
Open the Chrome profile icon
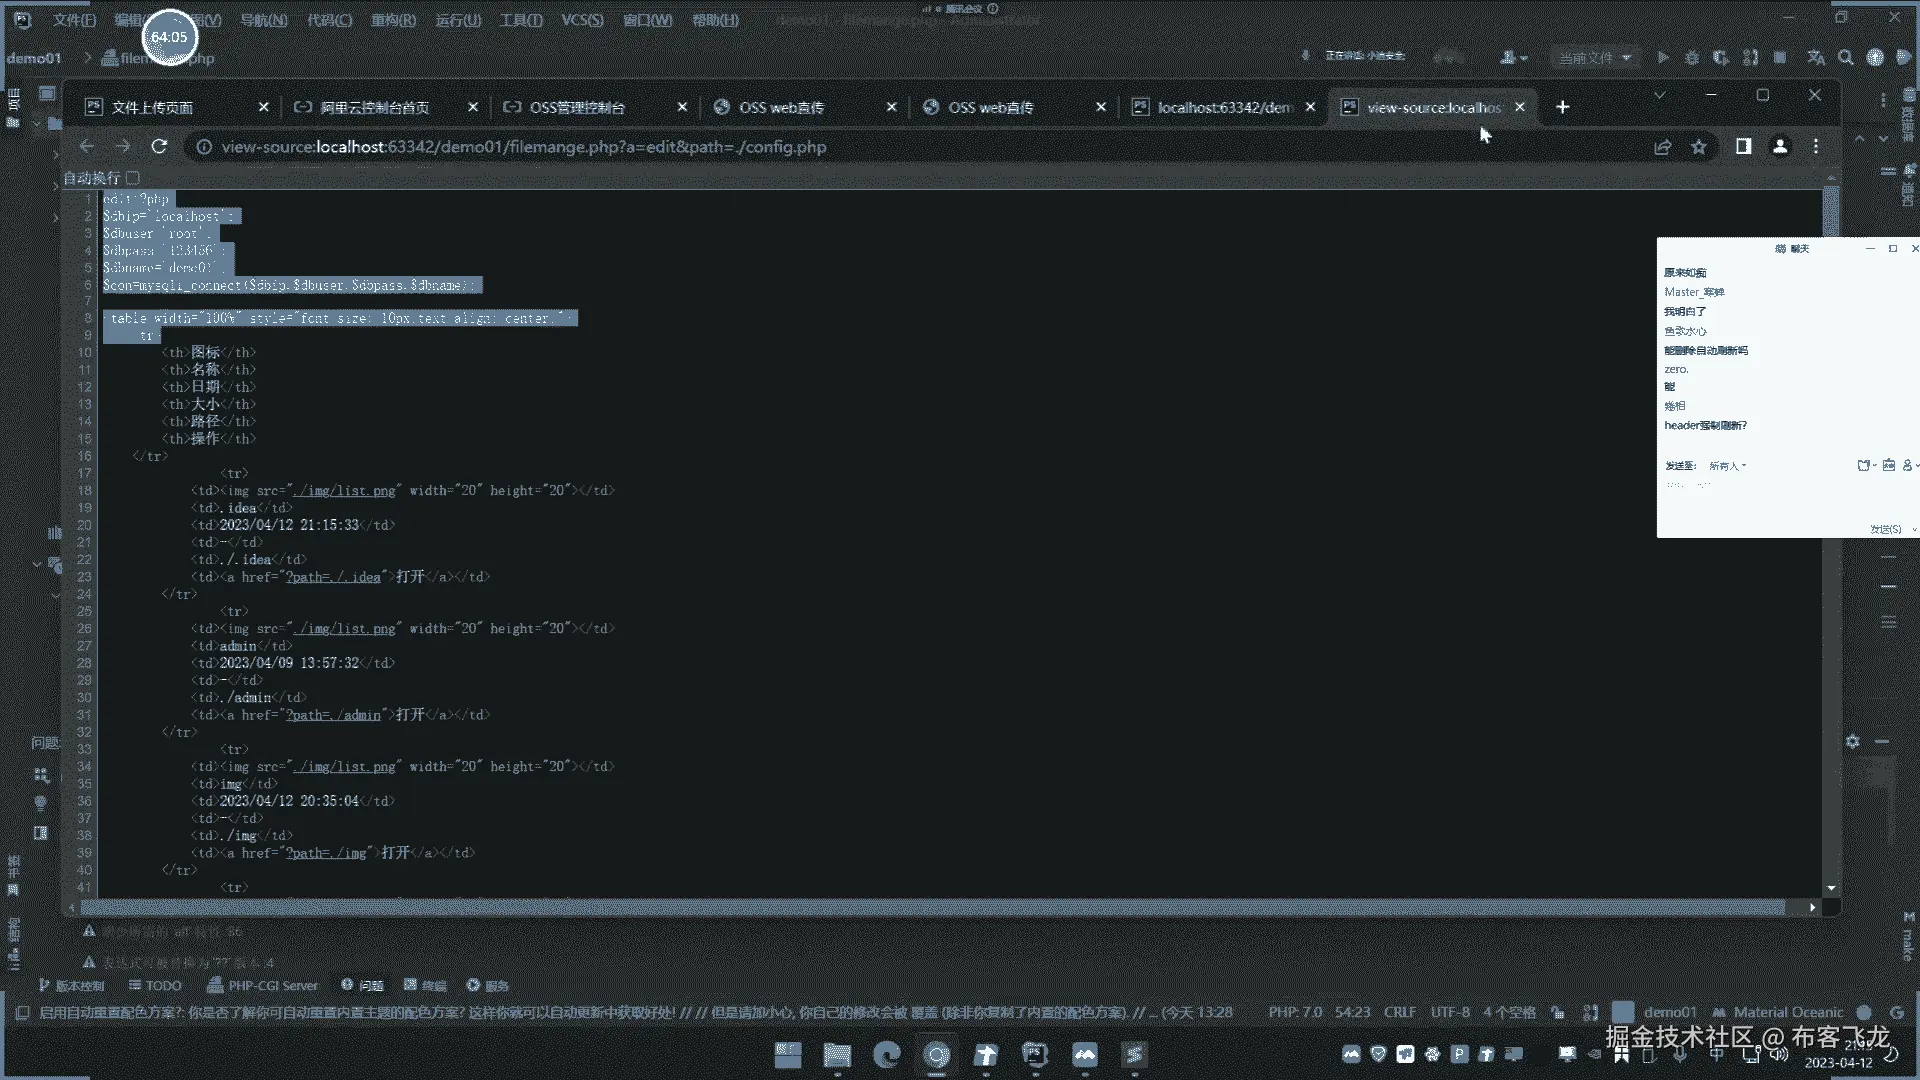(x=1780, y=147)
